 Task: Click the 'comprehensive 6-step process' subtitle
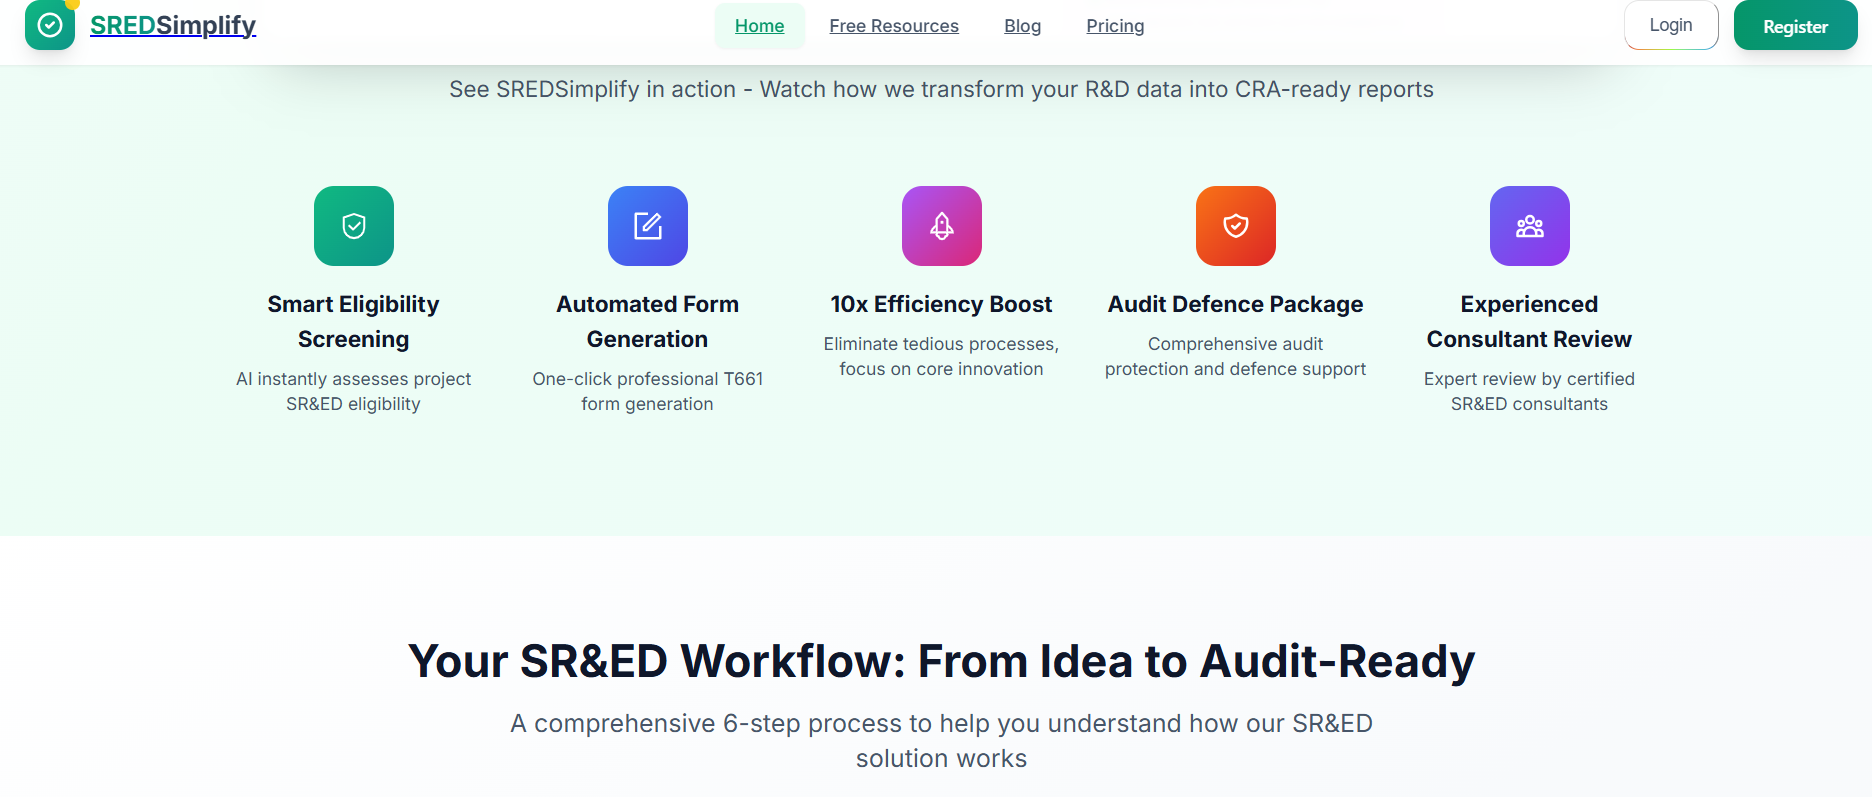(941, 740)
